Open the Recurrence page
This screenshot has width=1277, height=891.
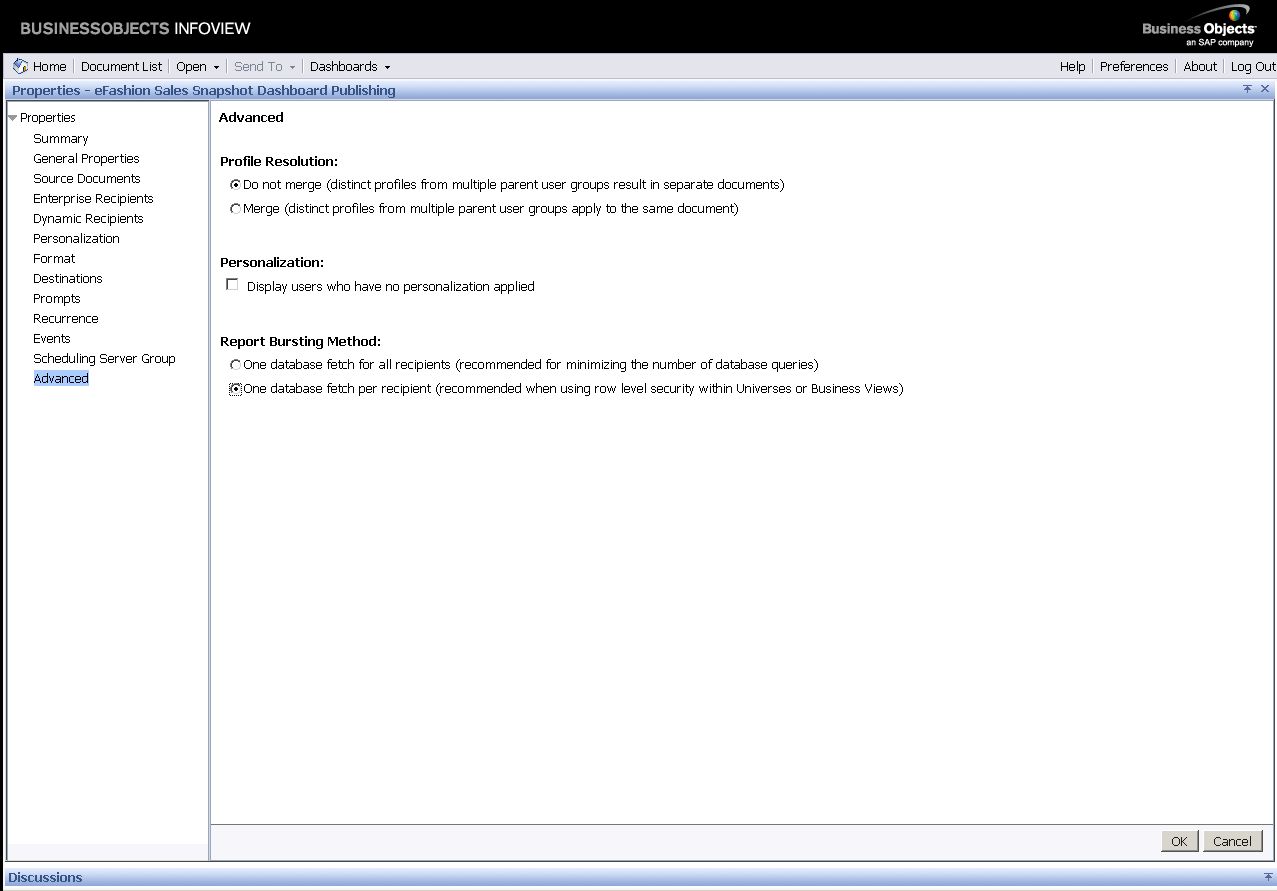pyautogui.click(x=66, y=319)
